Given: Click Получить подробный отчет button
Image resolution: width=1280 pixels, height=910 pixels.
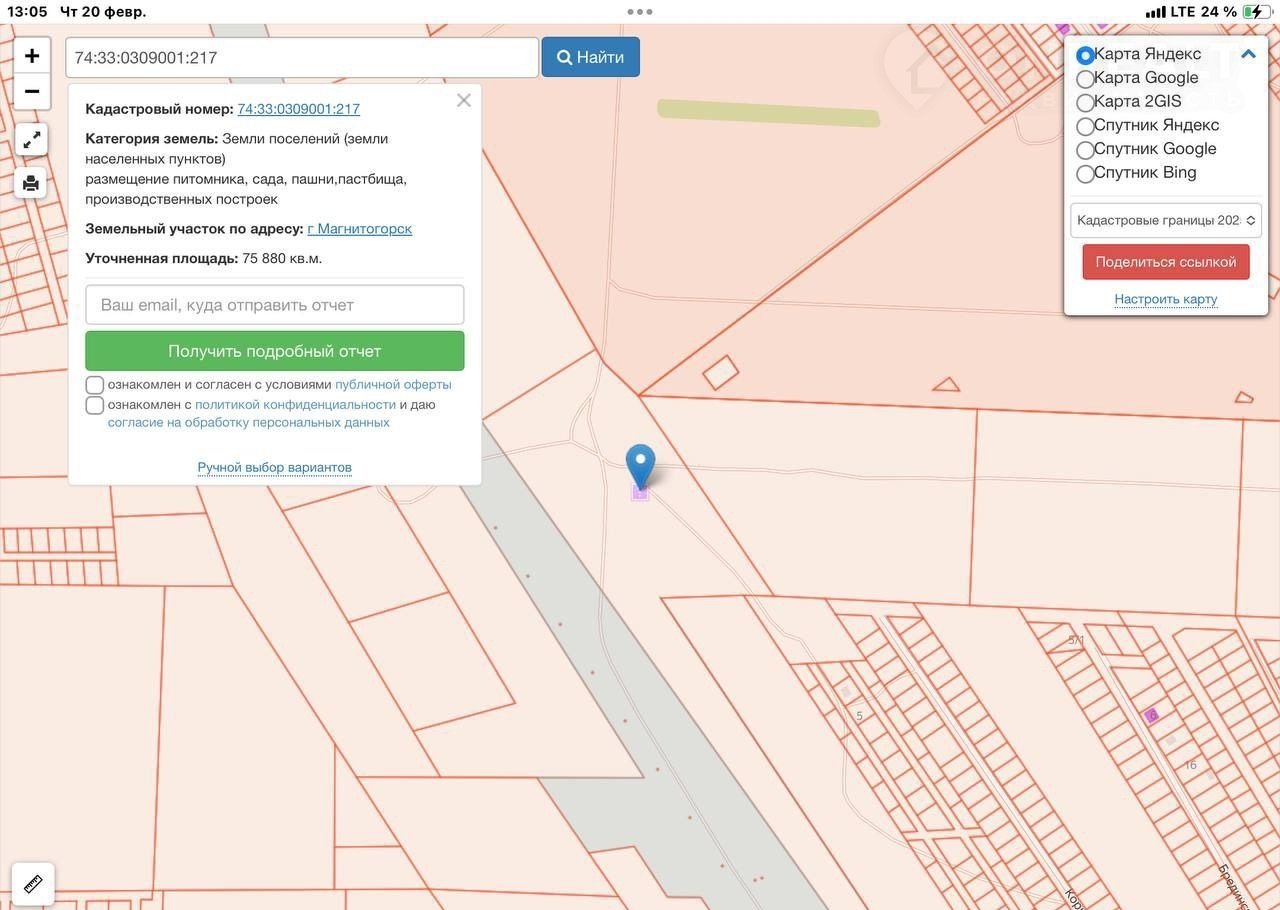Looking at the screenshot, I should click(275, 351).
